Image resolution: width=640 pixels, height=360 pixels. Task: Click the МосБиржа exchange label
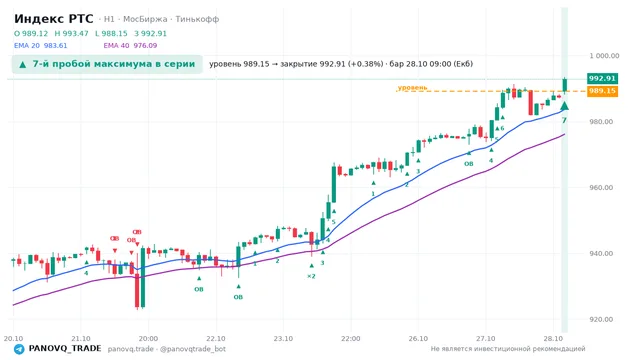pos(145,19)
